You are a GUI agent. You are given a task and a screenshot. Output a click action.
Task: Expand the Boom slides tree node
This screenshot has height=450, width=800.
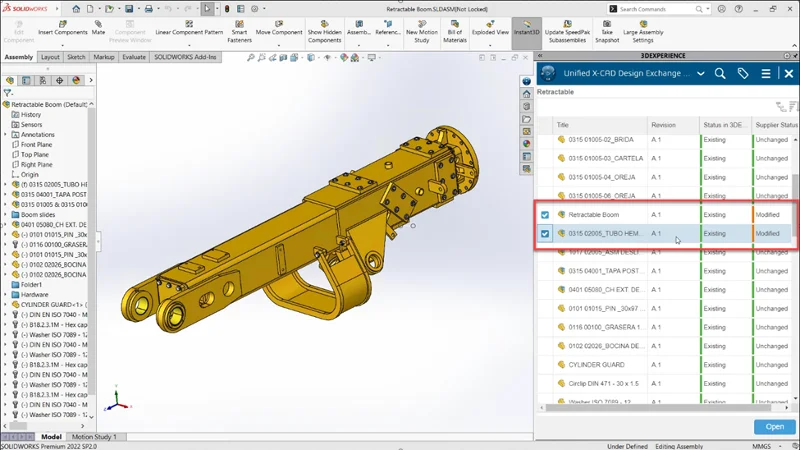point(6,214)
